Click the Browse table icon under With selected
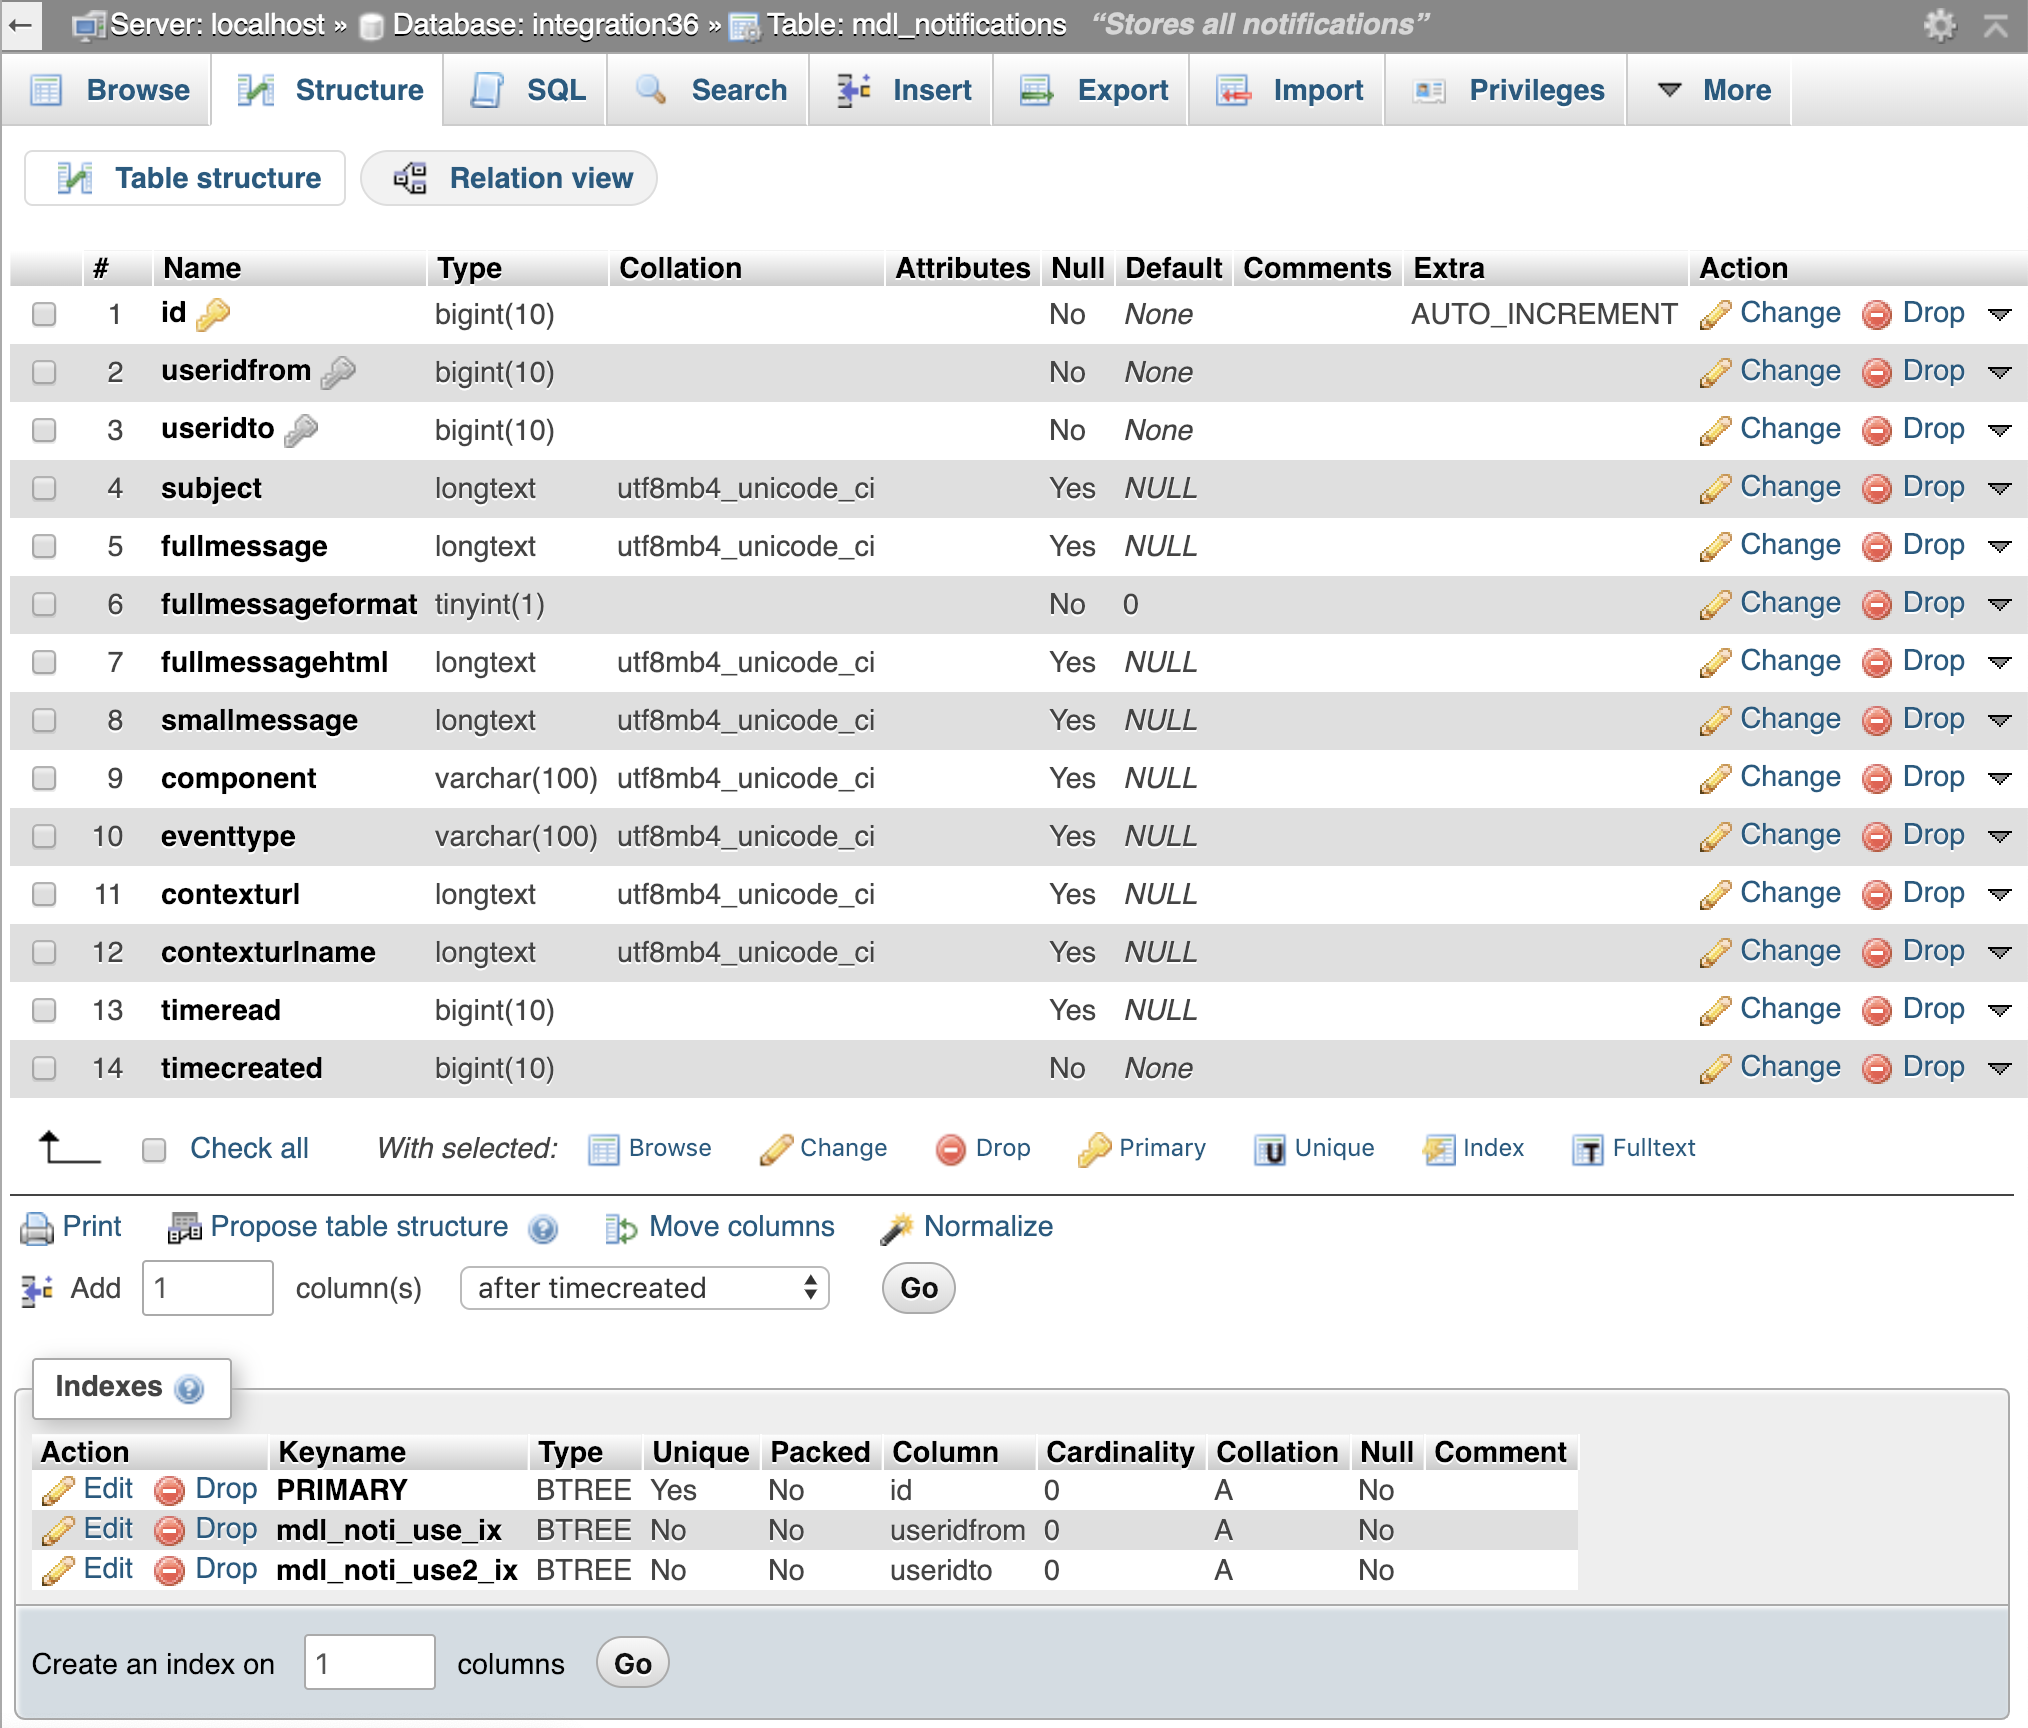2028x1728 pixels. click(603, 1149)
